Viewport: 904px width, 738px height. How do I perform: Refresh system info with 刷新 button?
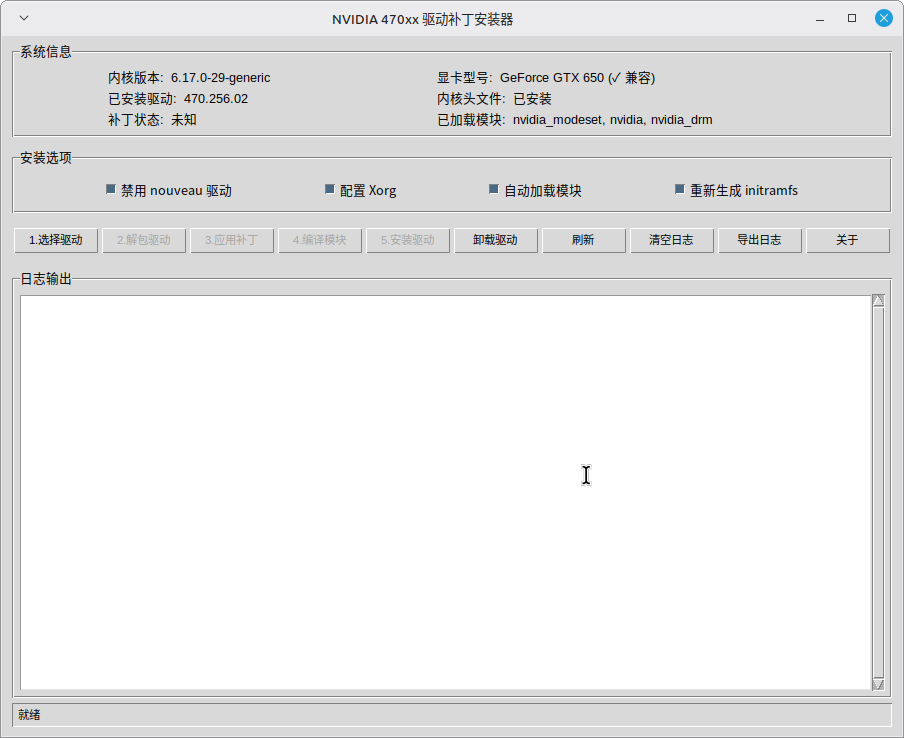(584, 240)
